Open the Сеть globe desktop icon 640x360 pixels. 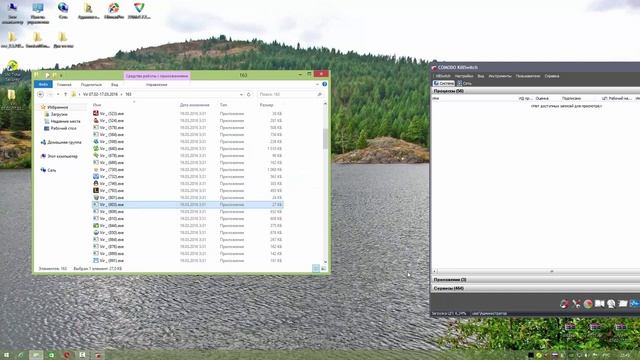click(63, 11)
